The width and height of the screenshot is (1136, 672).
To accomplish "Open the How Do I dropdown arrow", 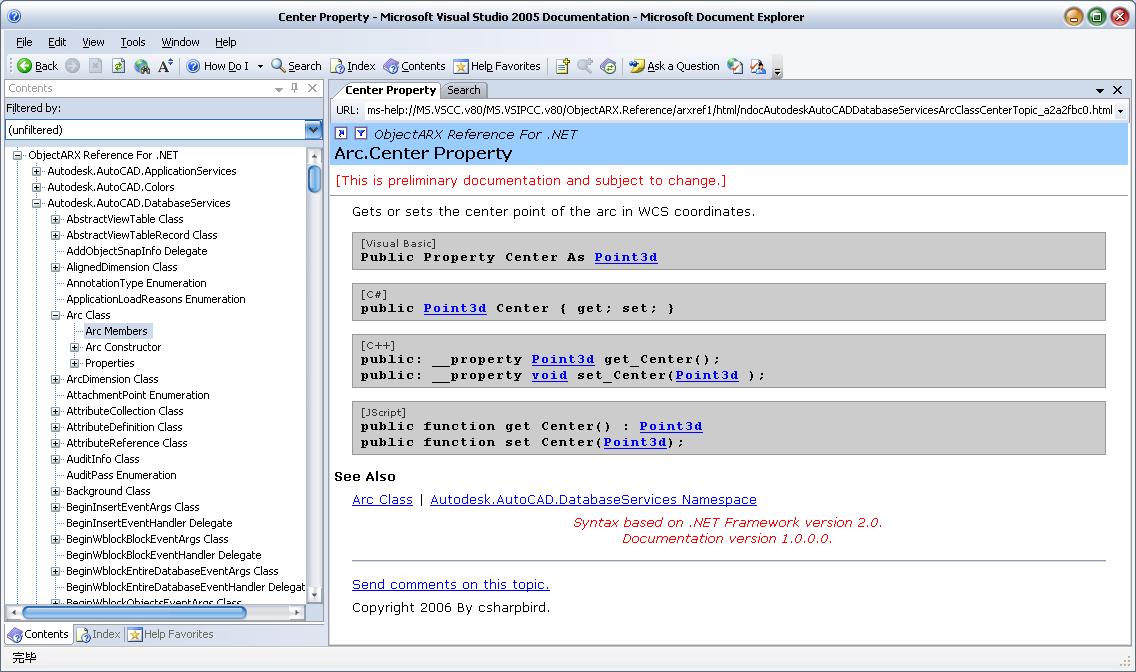I will click(x=260, y=66).
